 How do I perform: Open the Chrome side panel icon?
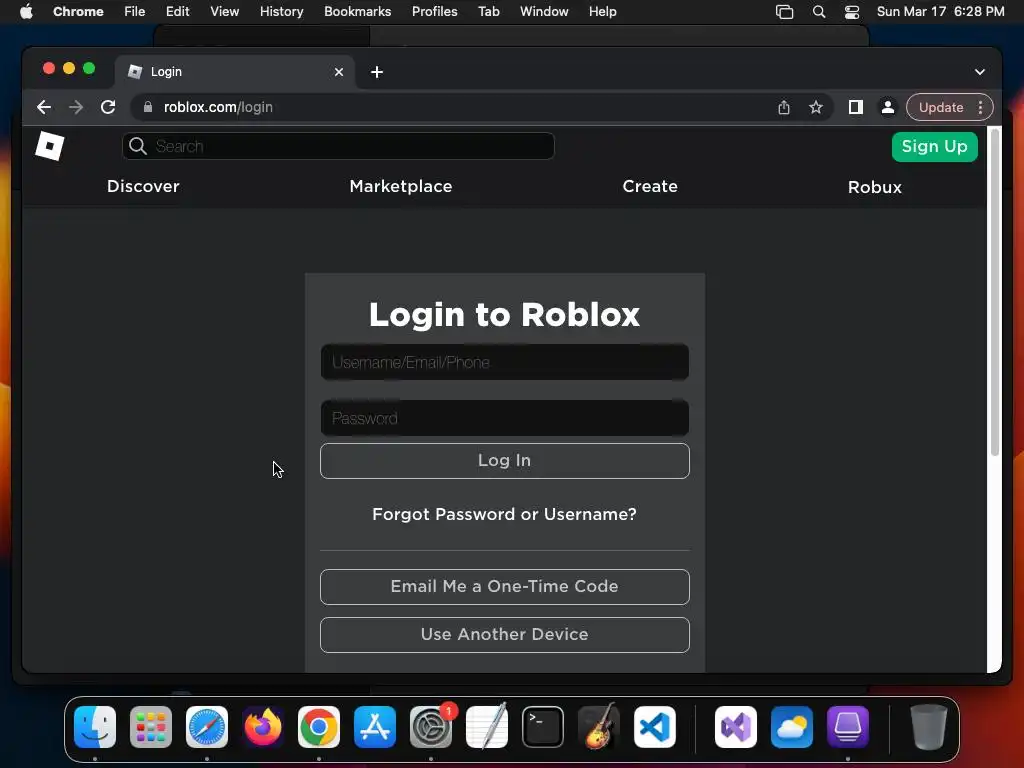click(x=856, y=107)
